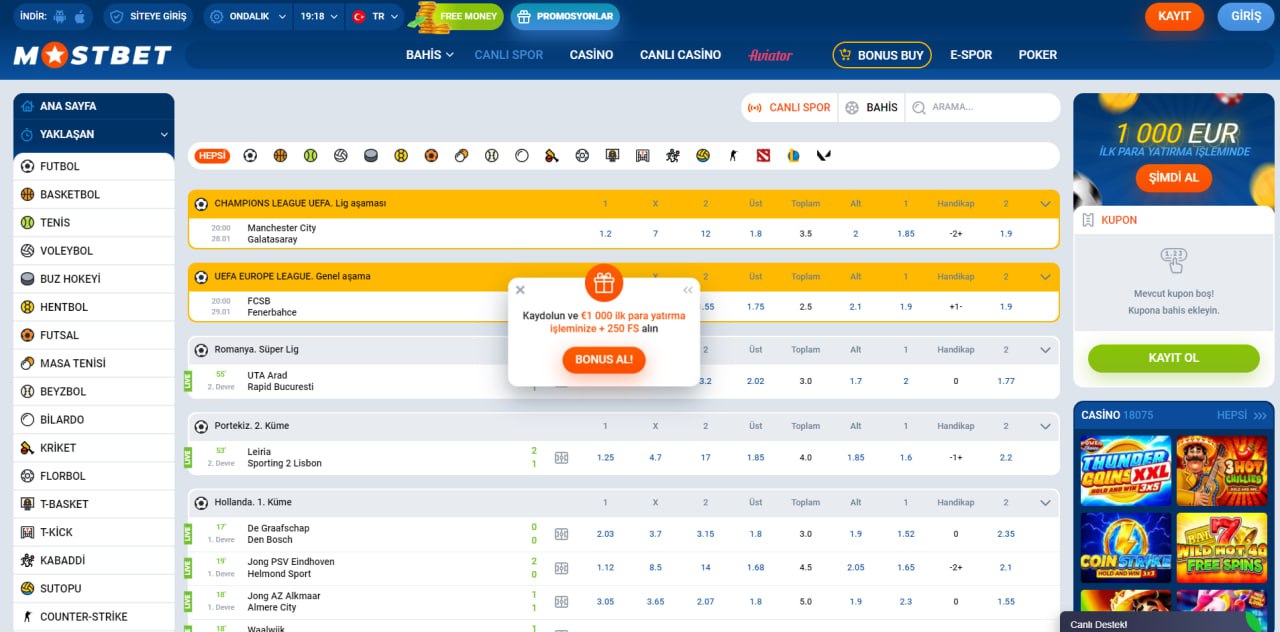
Task: Select table tennis icon in filter row
Action: [461, 156]
